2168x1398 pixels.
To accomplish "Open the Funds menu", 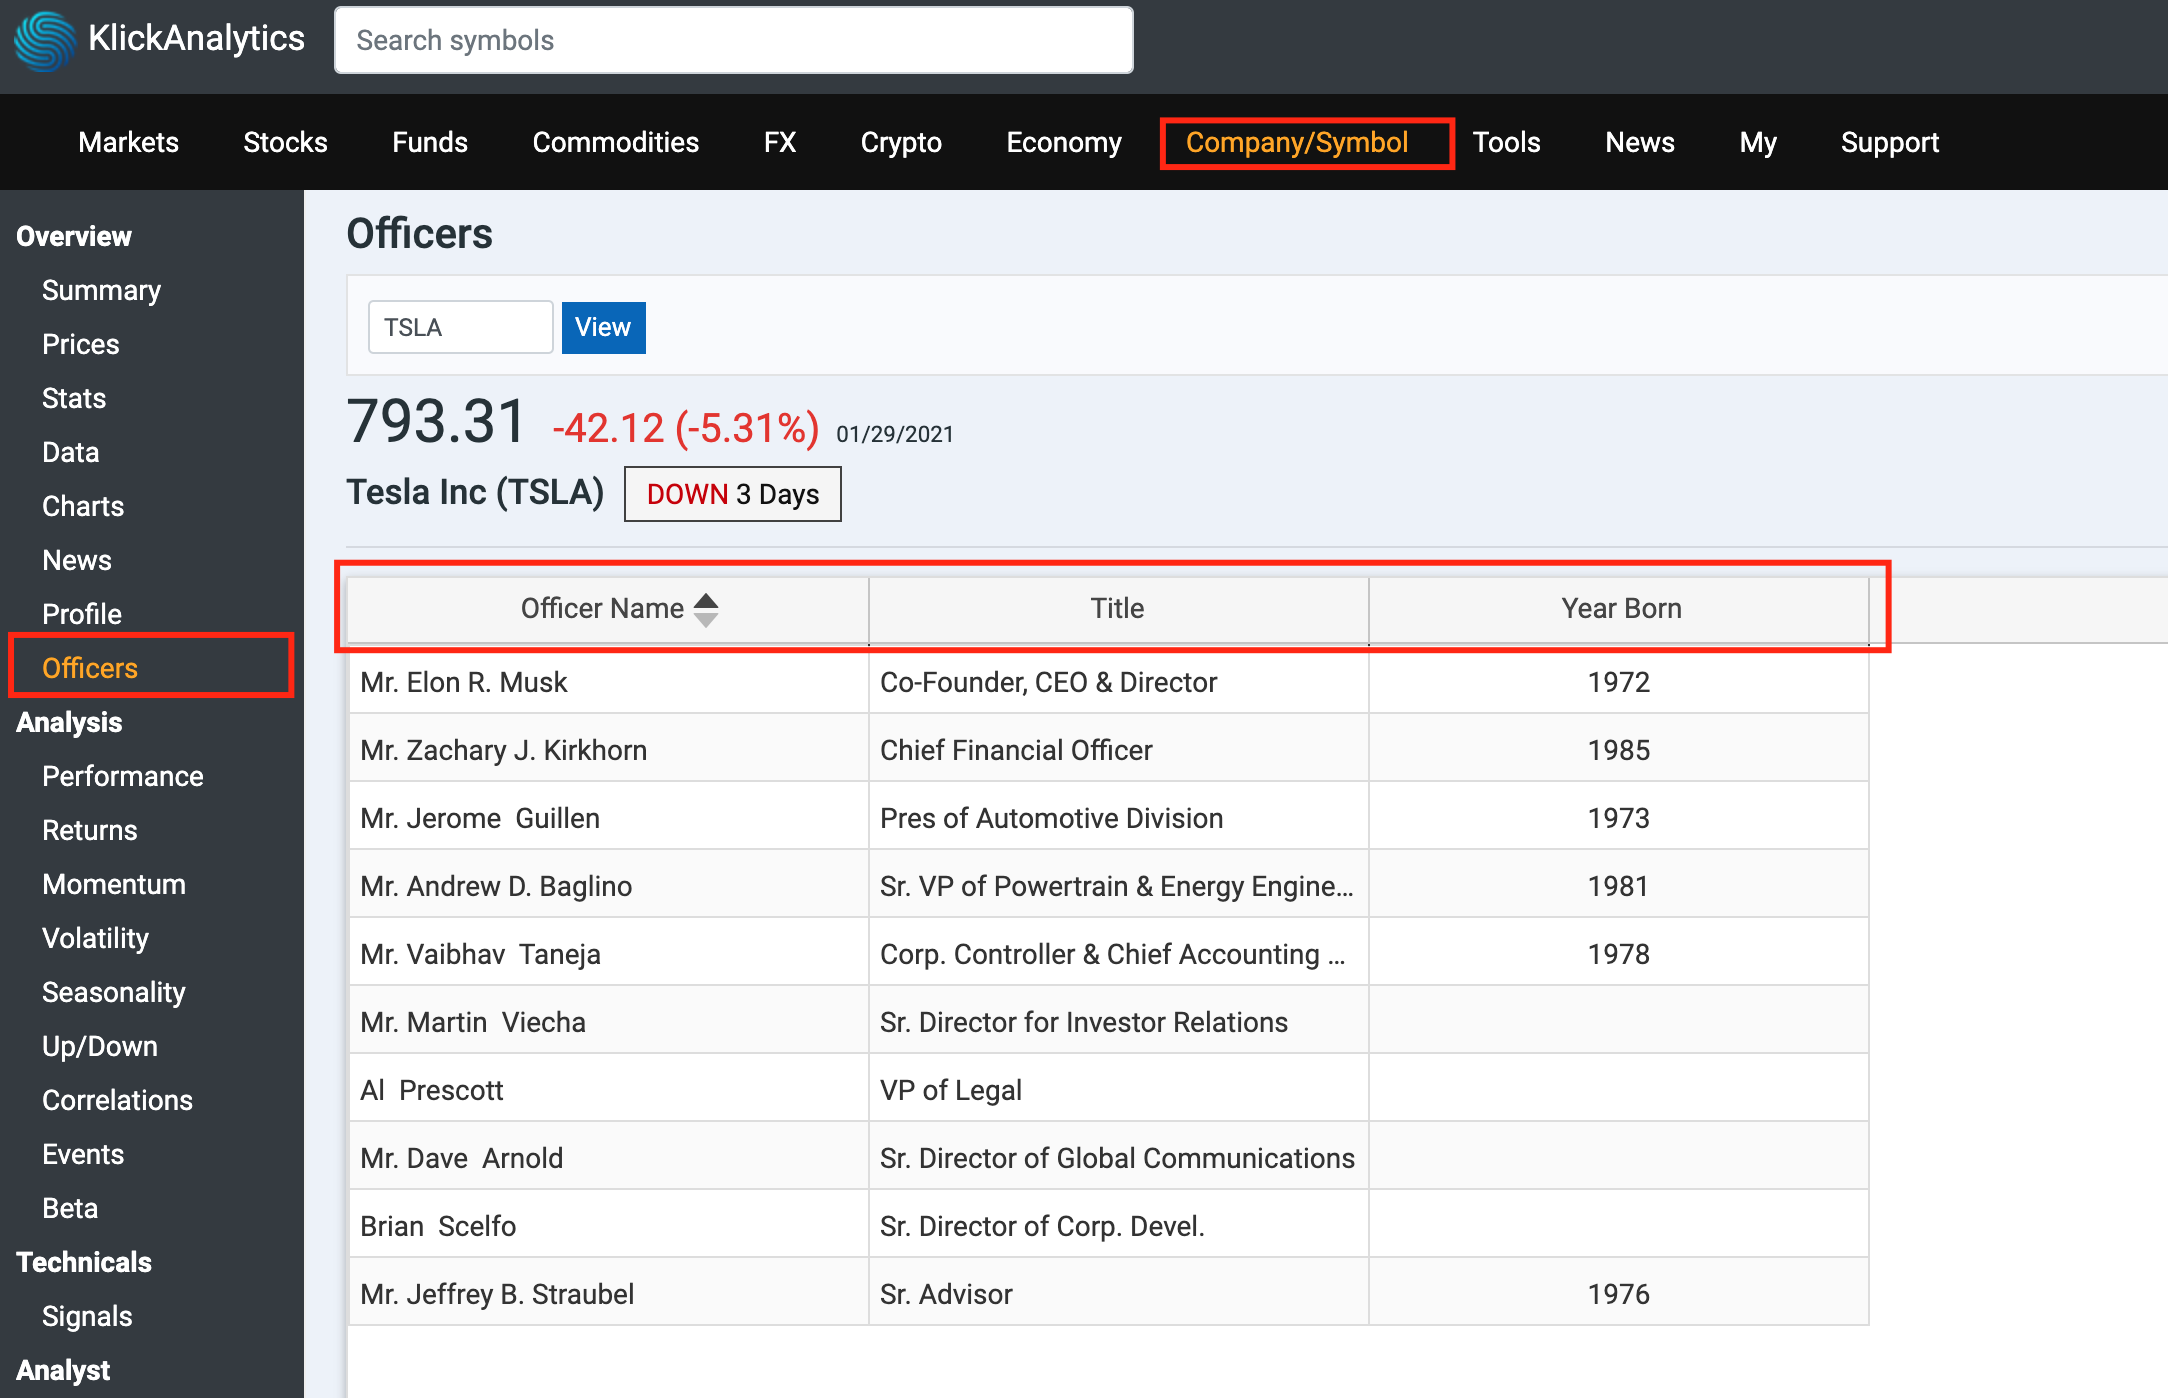I will [430, 142].
